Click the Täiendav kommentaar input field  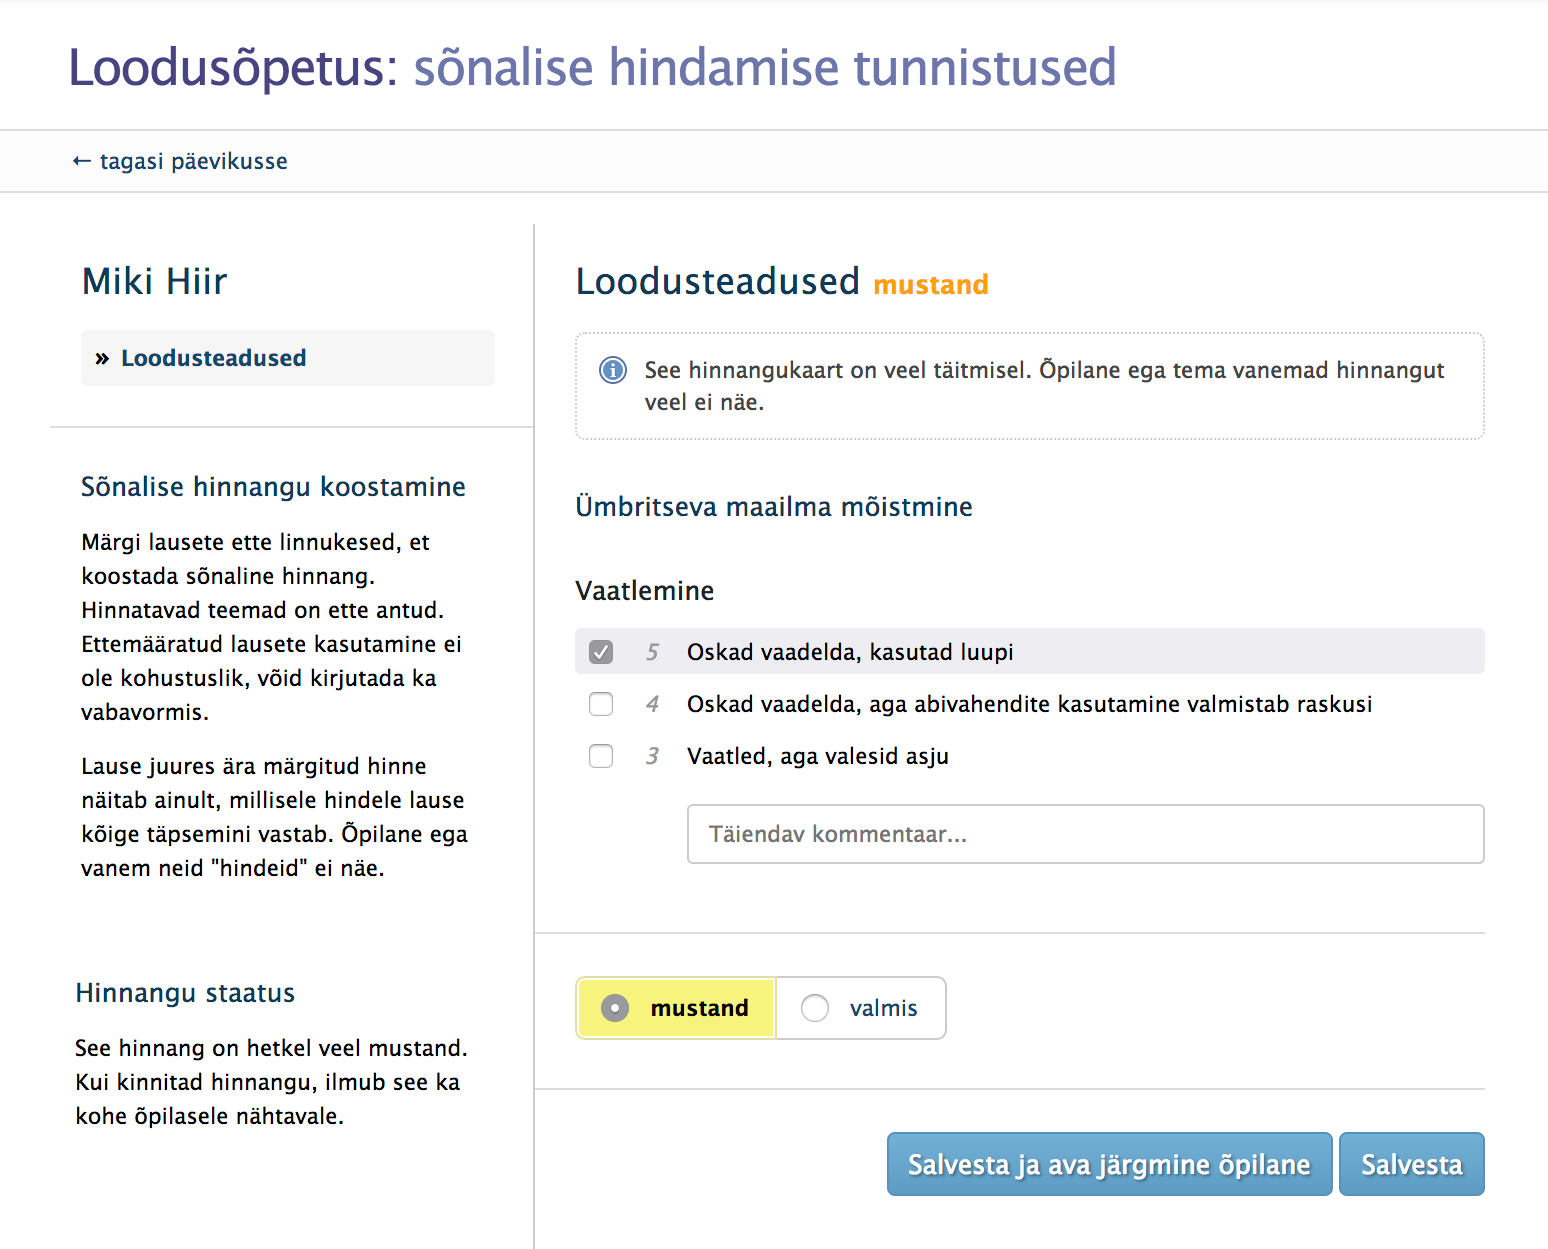coord(1085,833)
